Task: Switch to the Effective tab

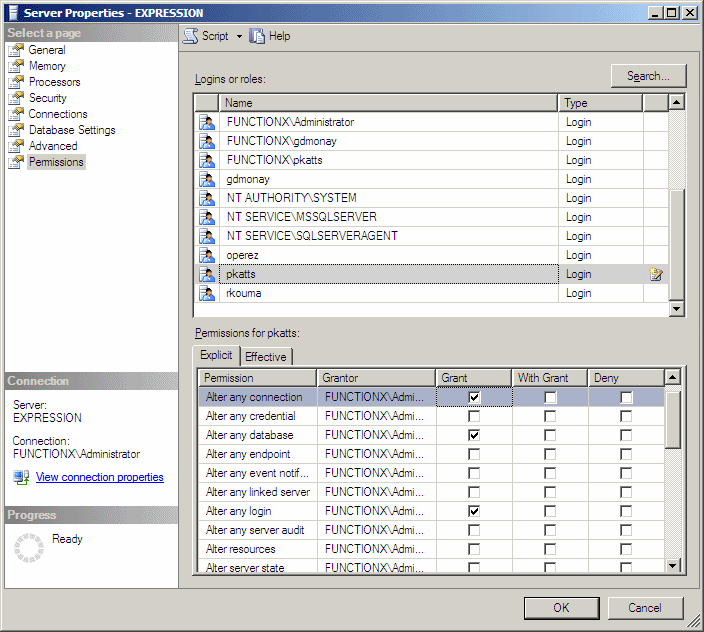Action: [266, 357]
